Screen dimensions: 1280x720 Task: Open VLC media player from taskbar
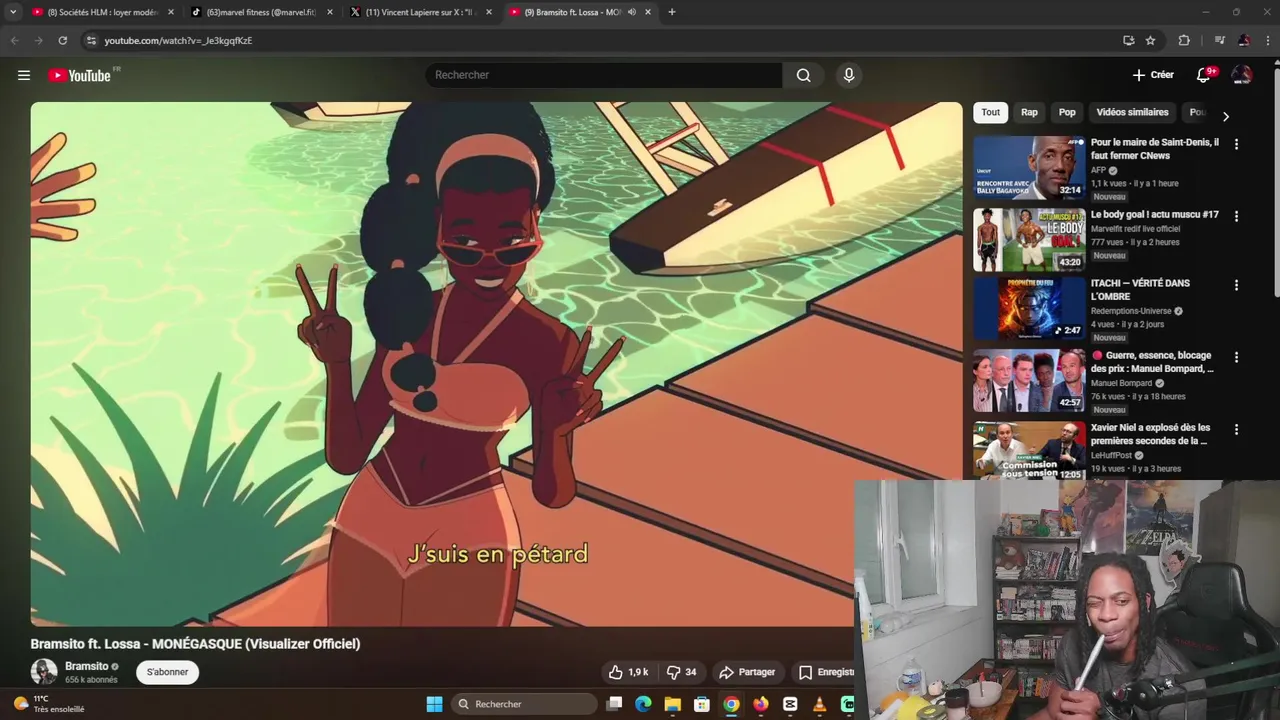tap(819, 704)
